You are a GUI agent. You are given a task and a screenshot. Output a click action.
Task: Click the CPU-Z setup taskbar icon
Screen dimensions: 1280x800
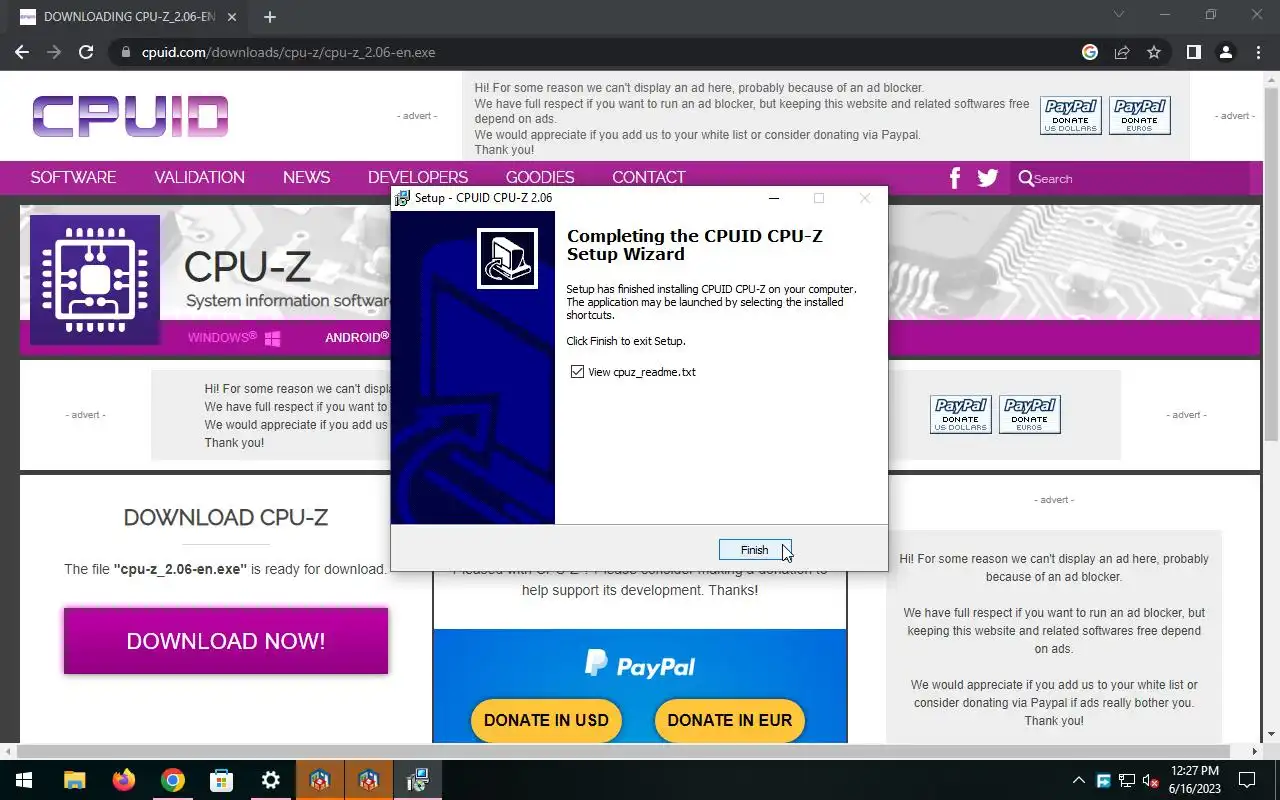click(417, 780)
